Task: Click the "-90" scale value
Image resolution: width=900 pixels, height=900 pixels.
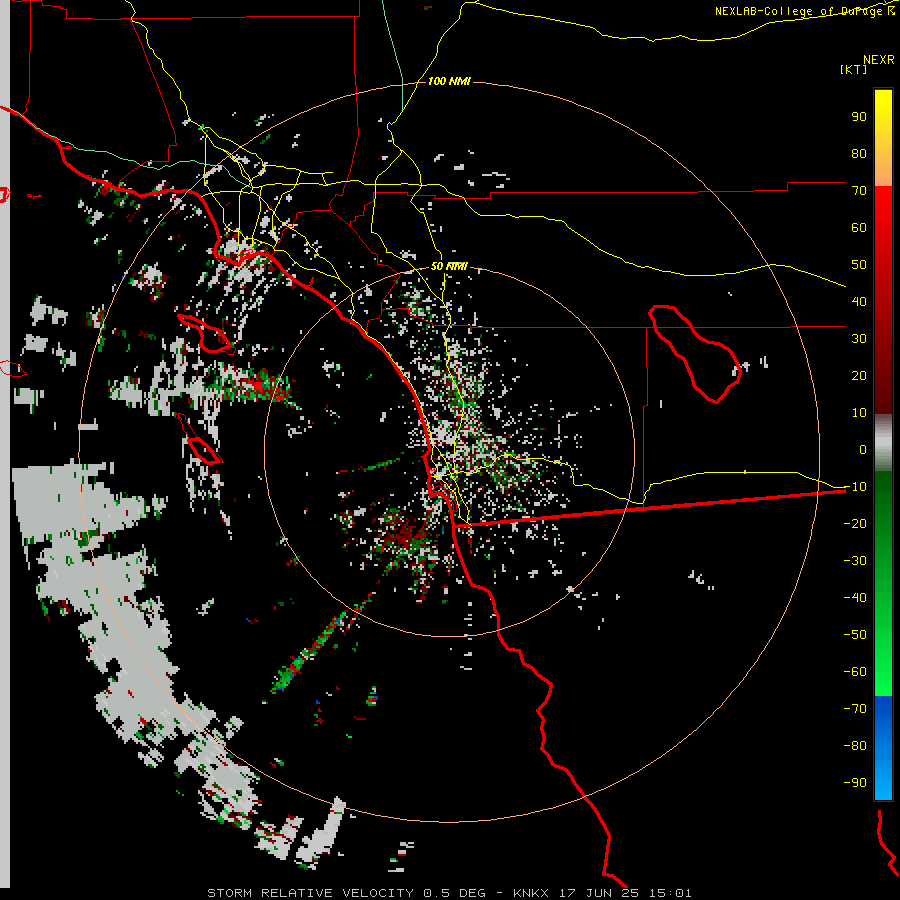Action: (855, 783)
